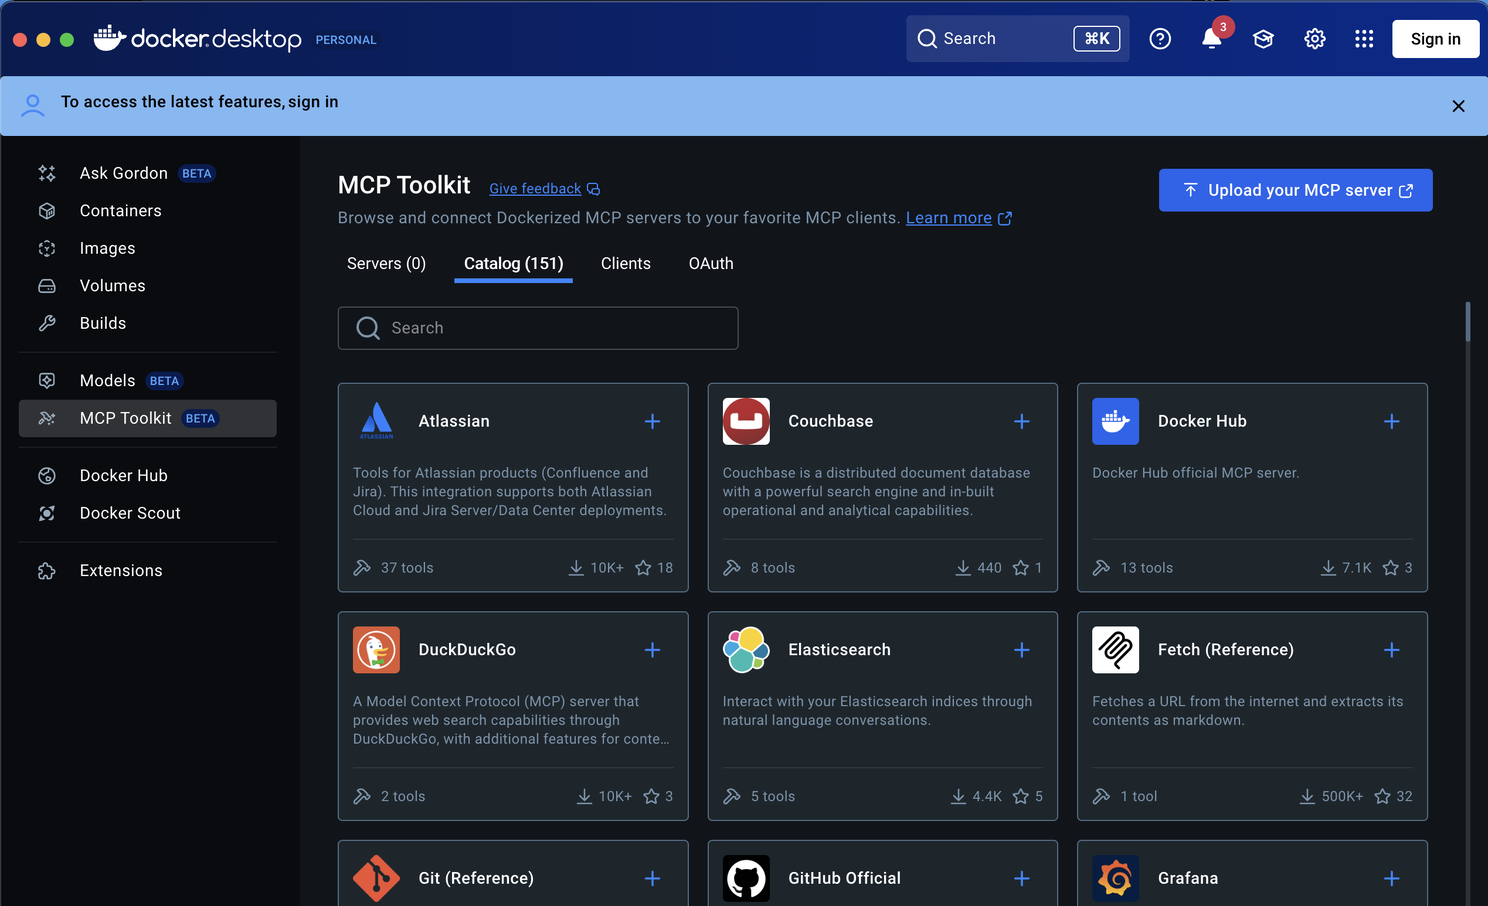Screen dimensions: 1488x906
Task: Click the Docker Hub card logo
Action: click(x=1116, y=421)
